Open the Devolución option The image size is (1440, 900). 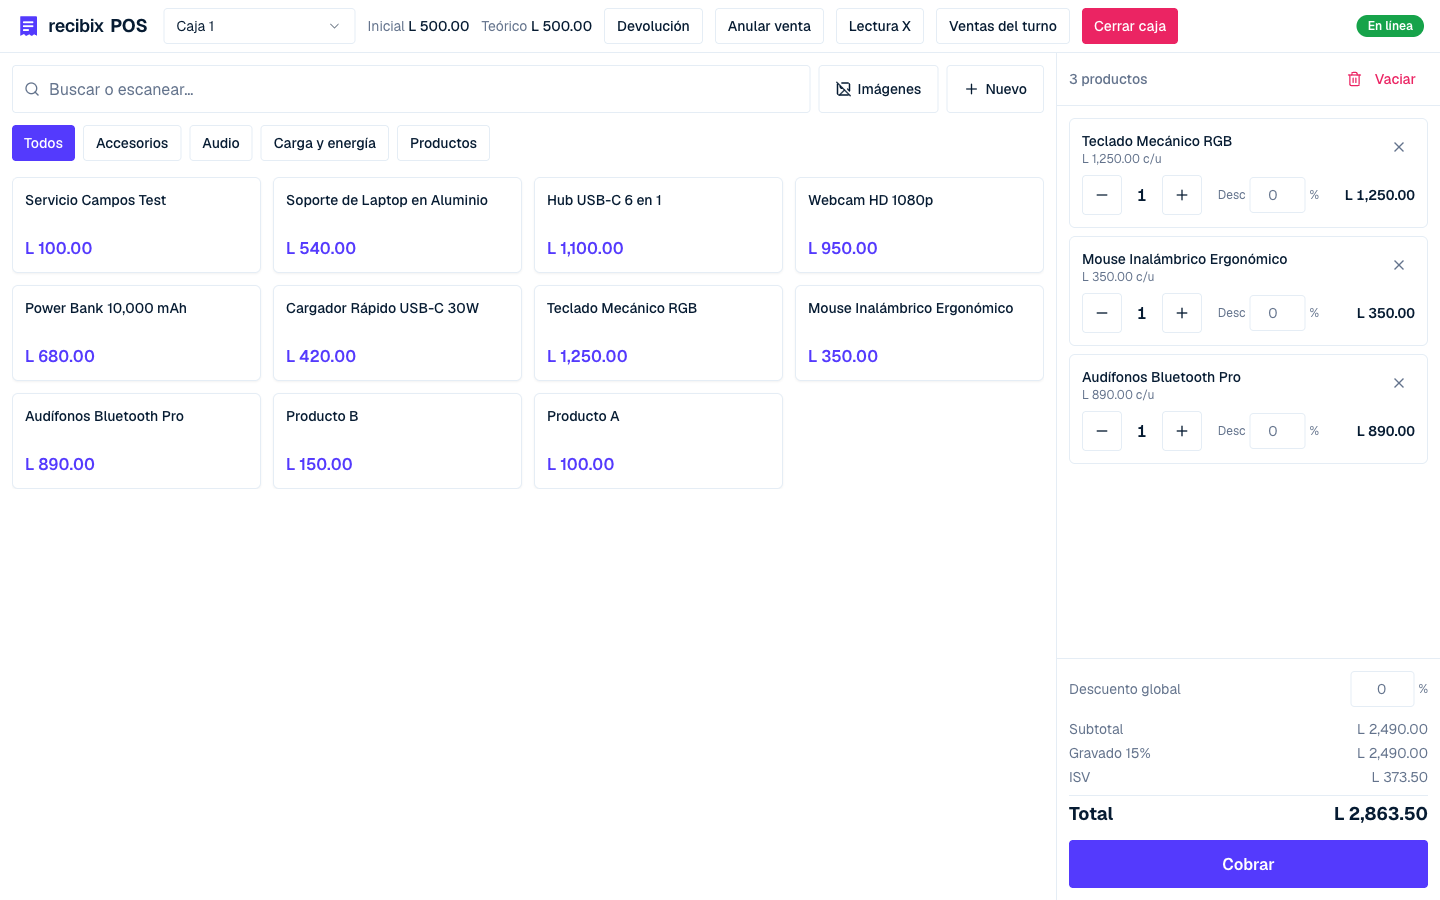click(x=653, y=26)
